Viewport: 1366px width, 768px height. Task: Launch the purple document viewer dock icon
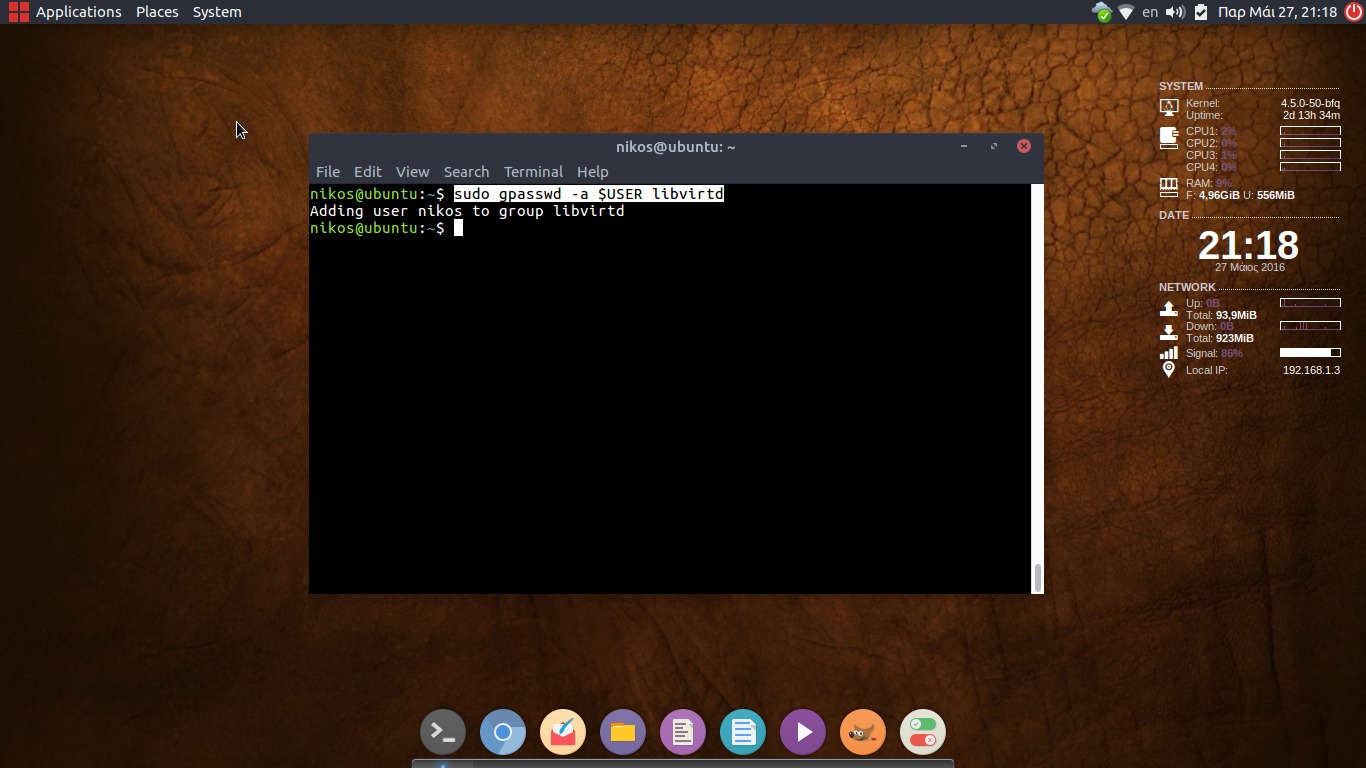[683, 733]
